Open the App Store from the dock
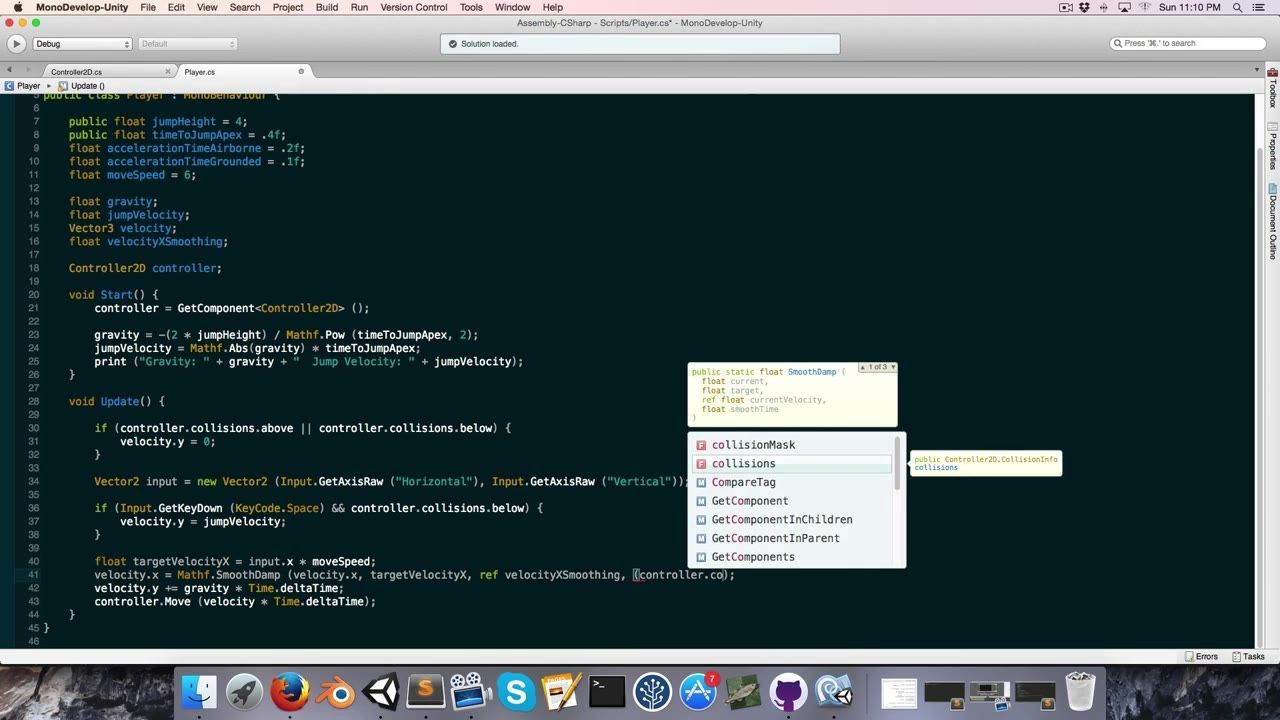 point(698,692)
